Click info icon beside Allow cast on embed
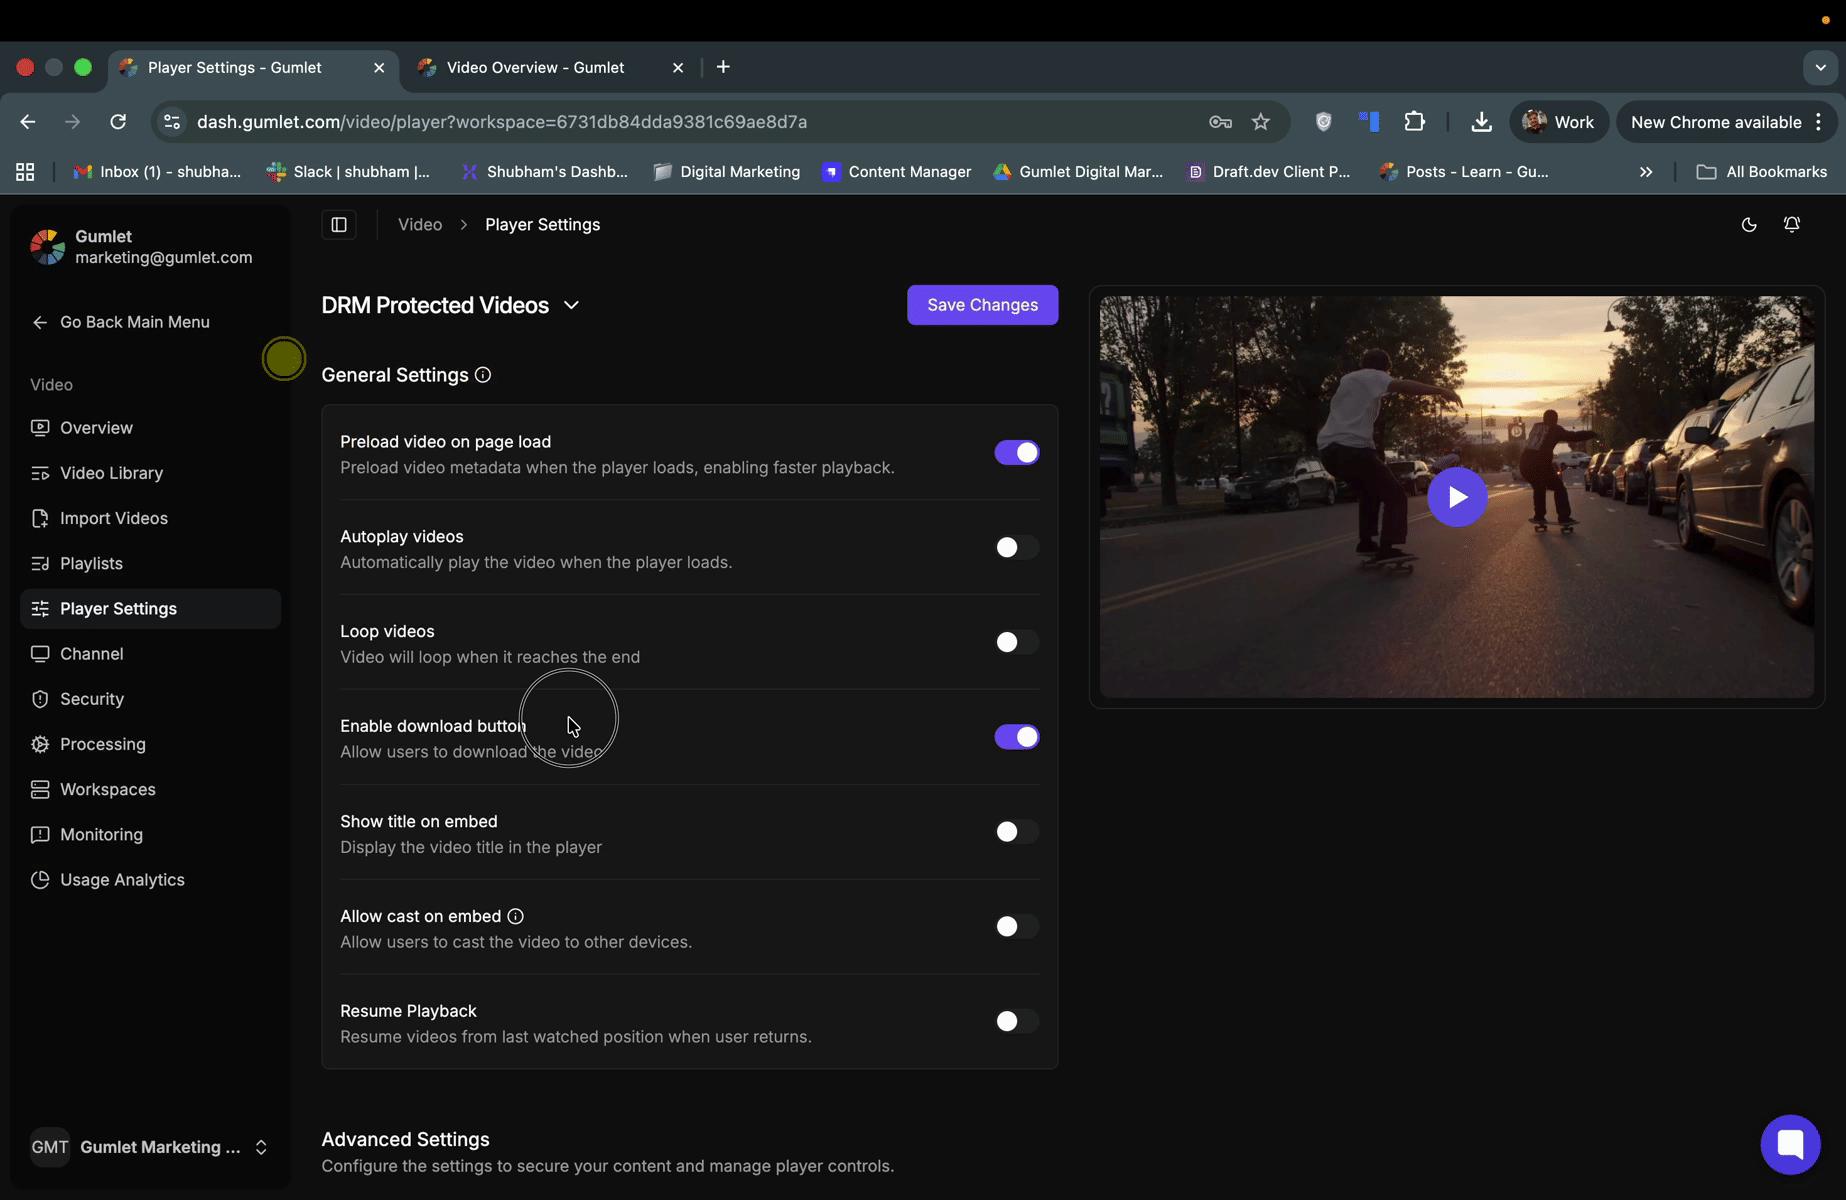 (x=515, y=917)
